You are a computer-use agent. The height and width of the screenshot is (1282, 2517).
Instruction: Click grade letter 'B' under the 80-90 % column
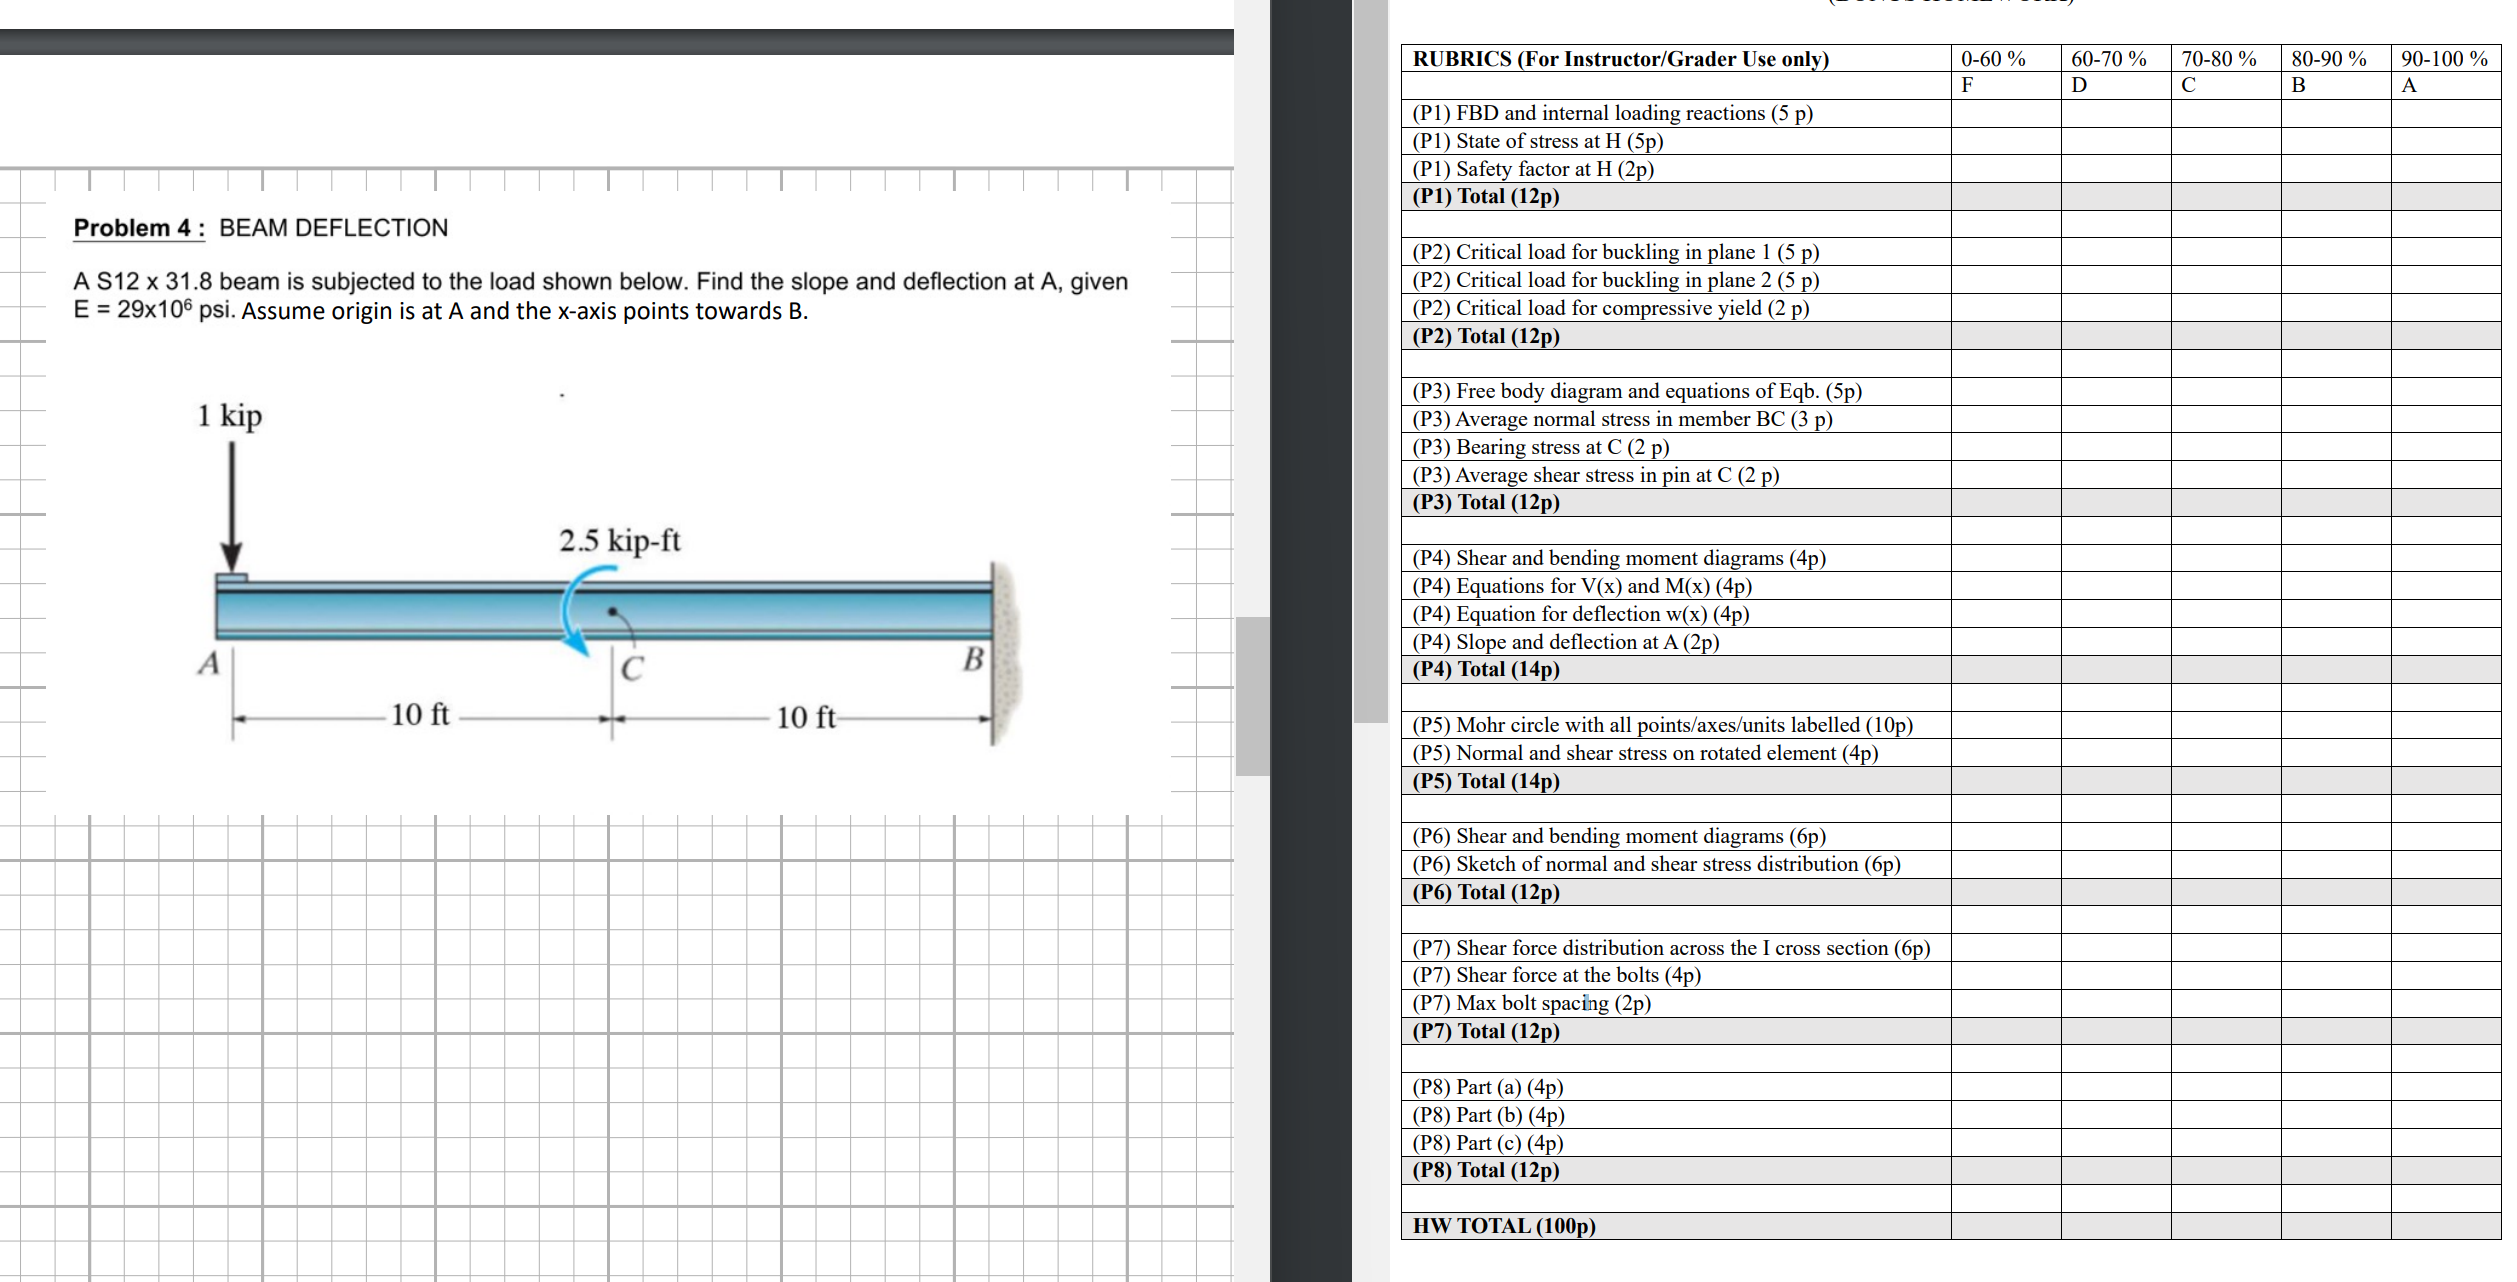[2298, 85]
